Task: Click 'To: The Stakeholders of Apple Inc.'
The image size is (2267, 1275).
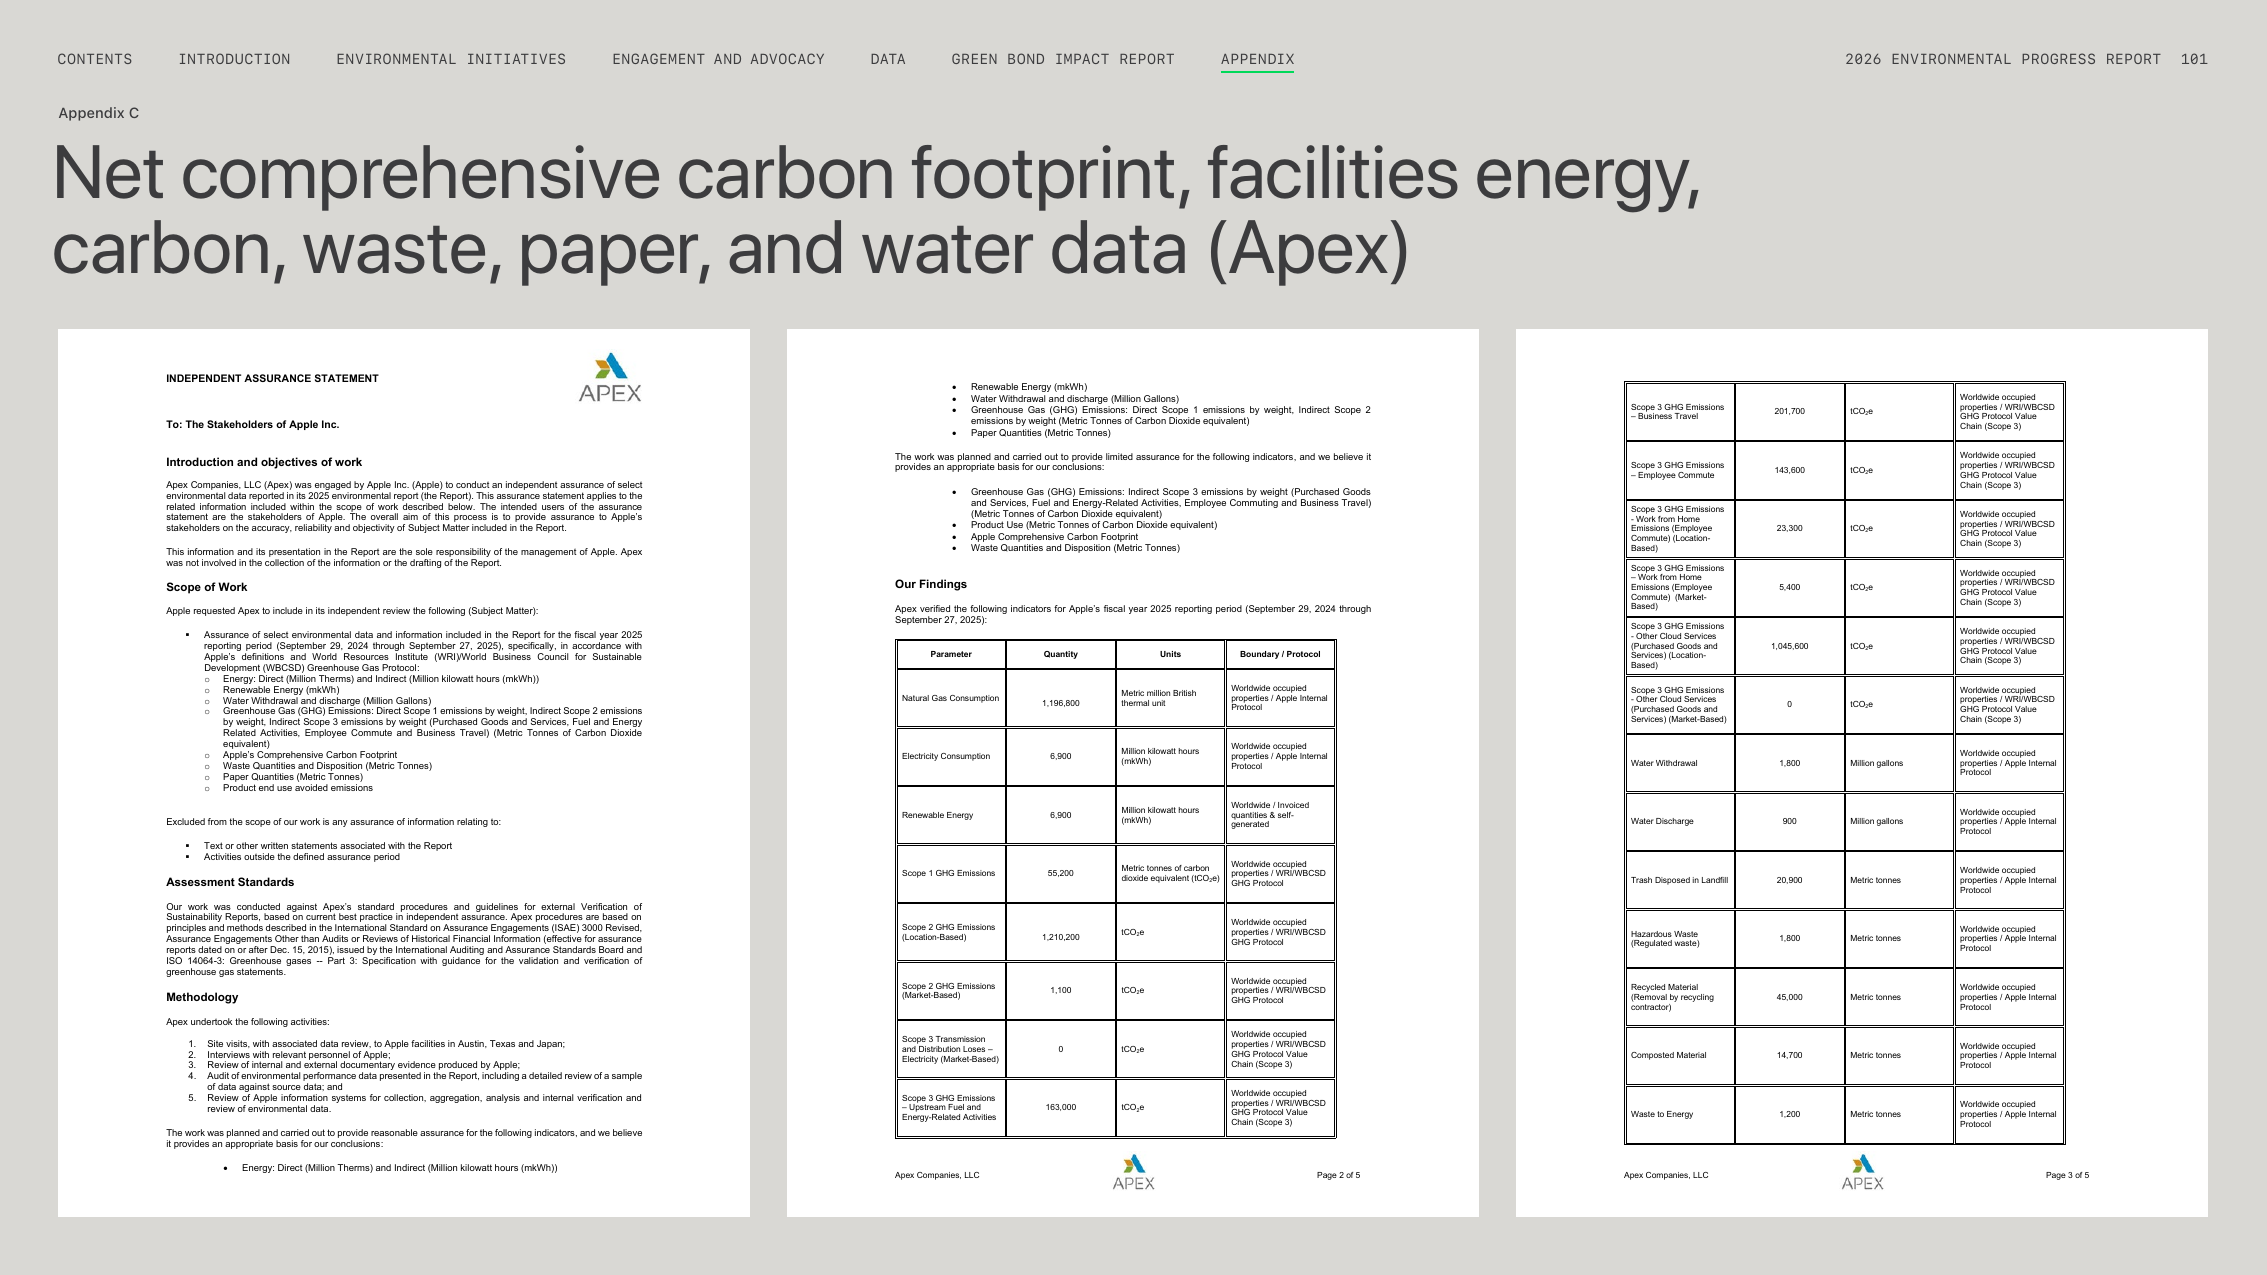Action: (x=252, y=424)
